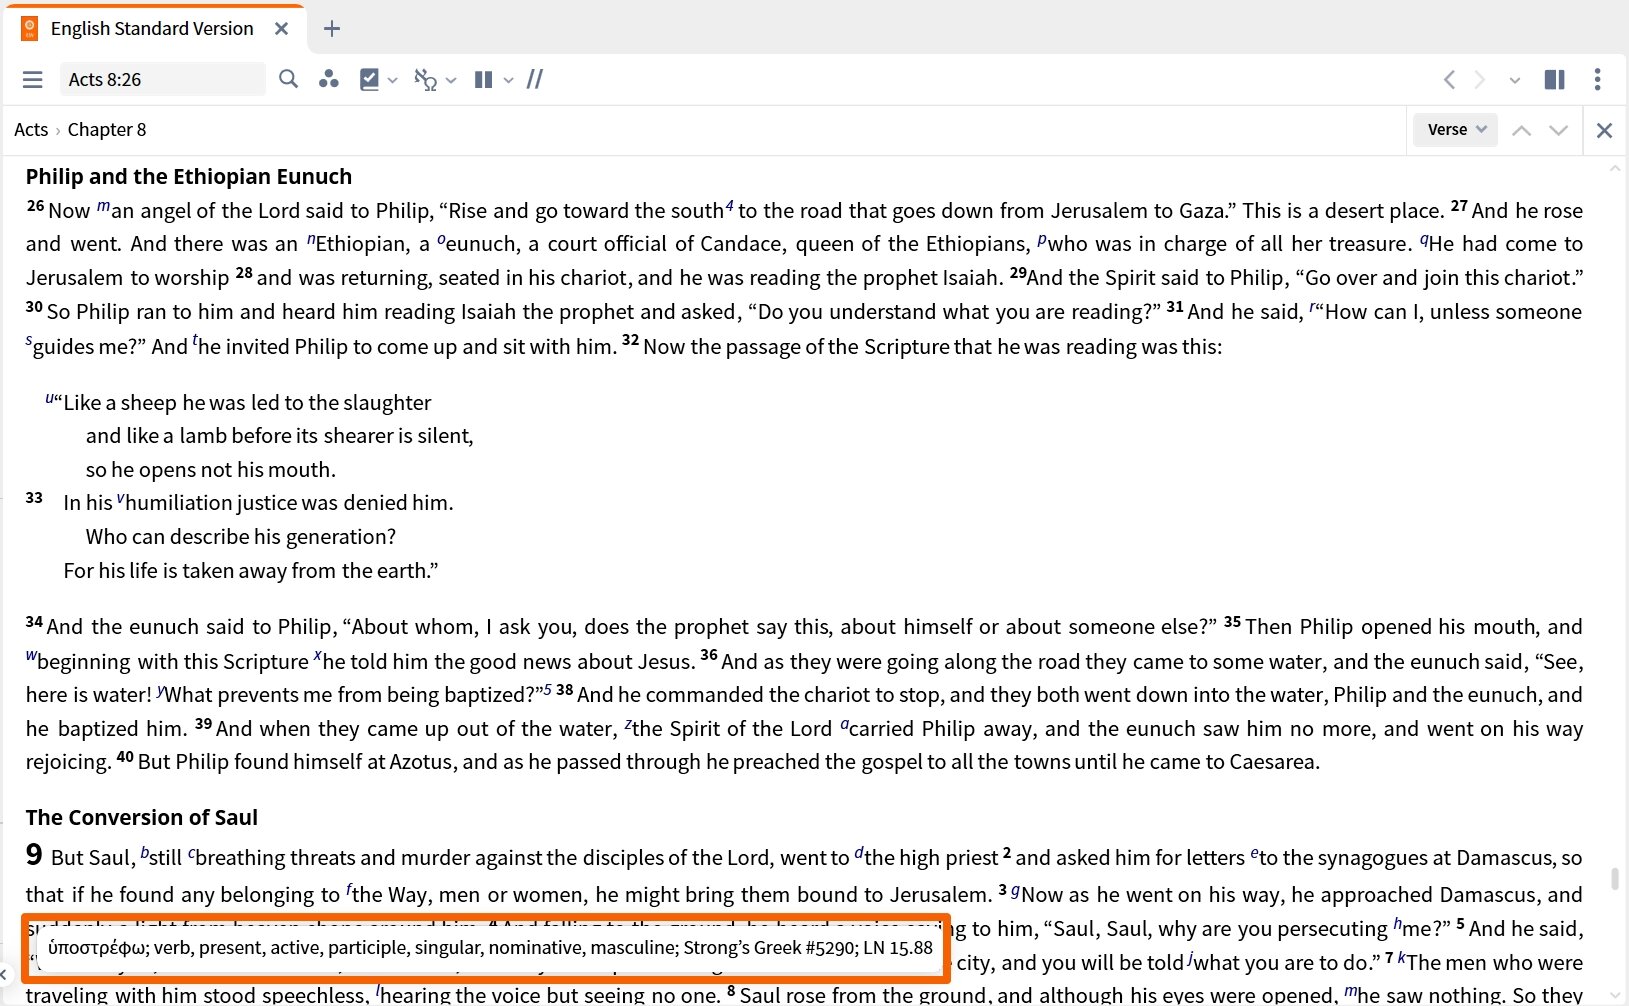
Task: Open cross-reference r before 'How can I'
Action: pos(1311,309)
